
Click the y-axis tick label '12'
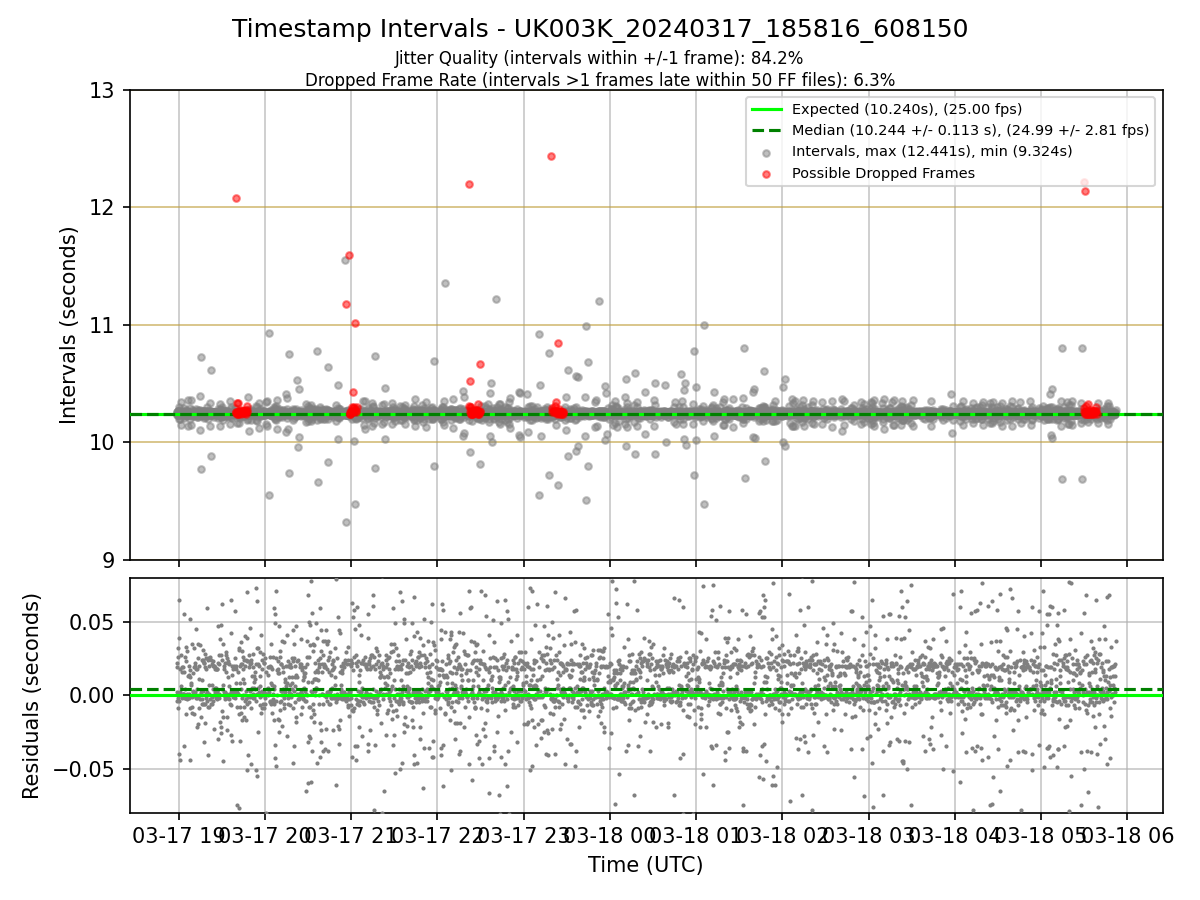[x=104, y=208]
